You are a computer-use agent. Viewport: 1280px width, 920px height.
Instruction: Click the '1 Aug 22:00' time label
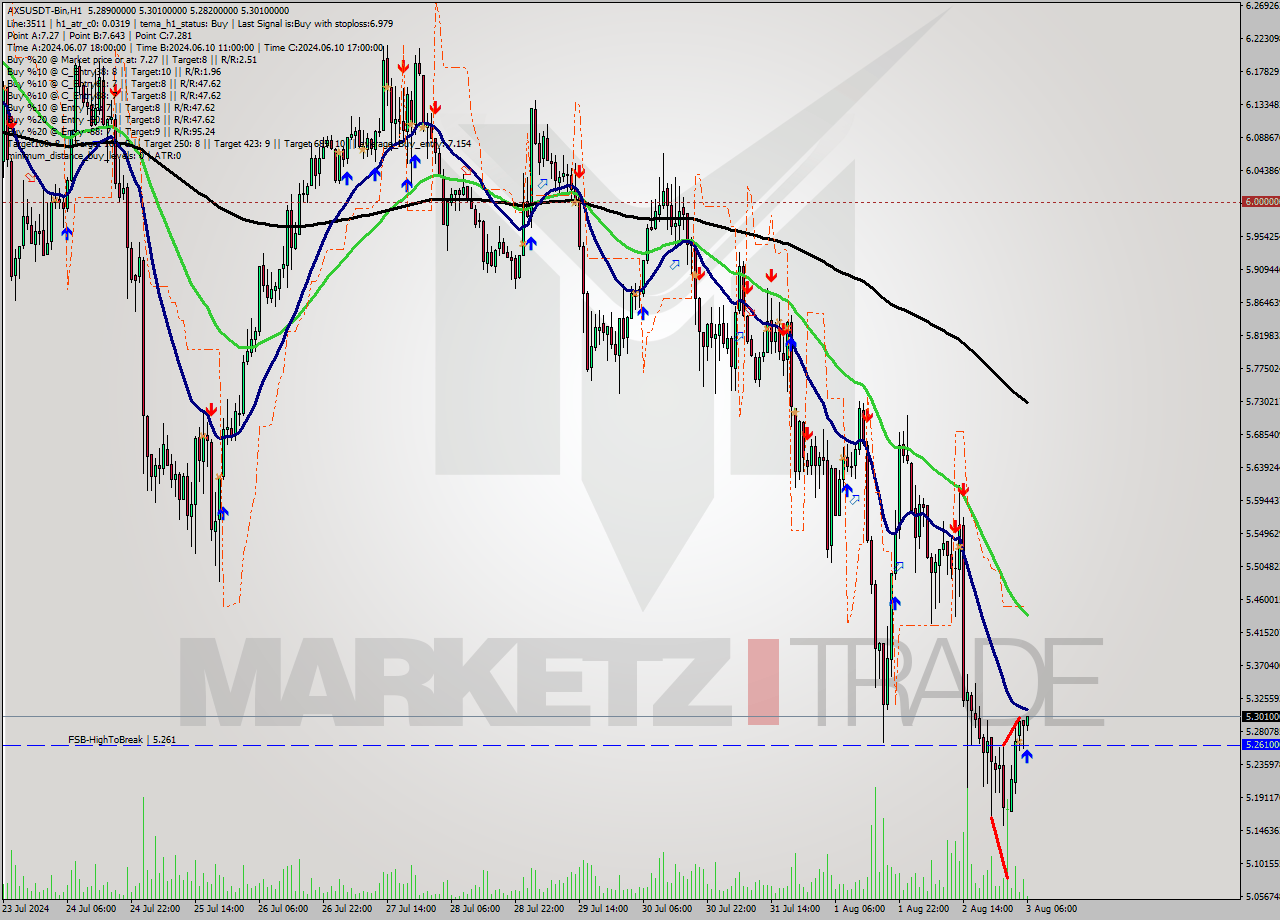click(923, 909)
